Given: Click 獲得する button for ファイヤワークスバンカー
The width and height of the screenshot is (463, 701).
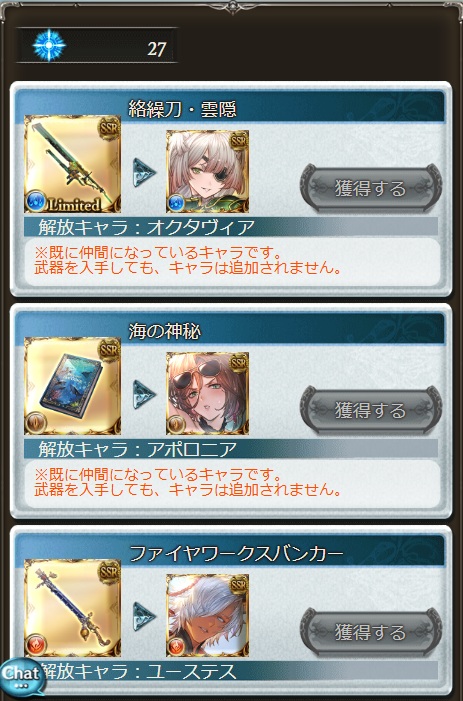Looking at the screenshot, I should 371,632.
